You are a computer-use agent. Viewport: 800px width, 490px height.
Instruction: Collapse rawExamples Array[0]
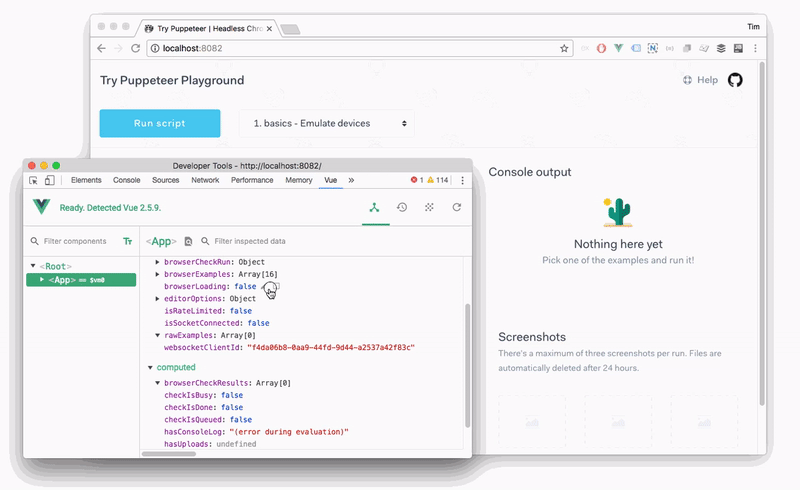pos(158,335)
